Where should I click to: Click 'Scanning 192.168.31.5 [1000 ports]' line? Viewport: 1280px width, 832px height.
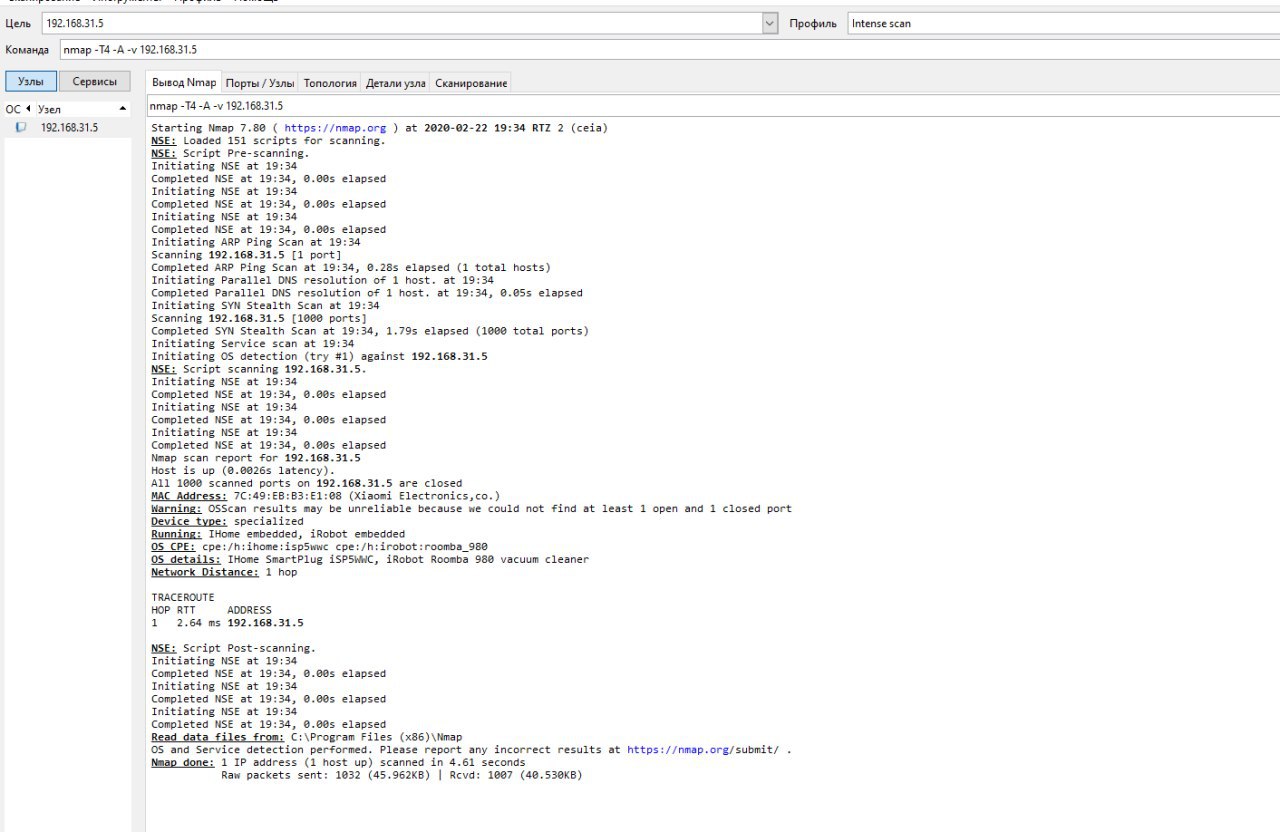point(258,318)
